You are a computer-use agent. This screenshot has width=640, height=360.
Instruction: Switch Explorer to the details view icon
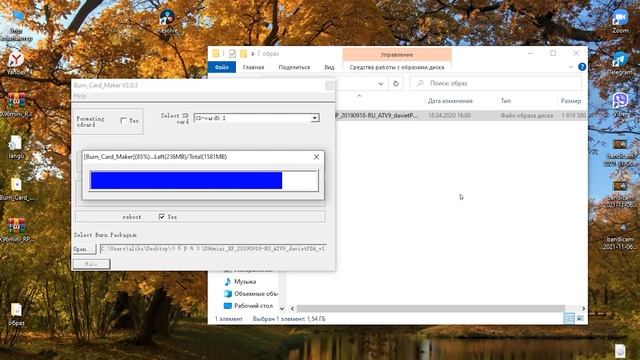(569, 318)
